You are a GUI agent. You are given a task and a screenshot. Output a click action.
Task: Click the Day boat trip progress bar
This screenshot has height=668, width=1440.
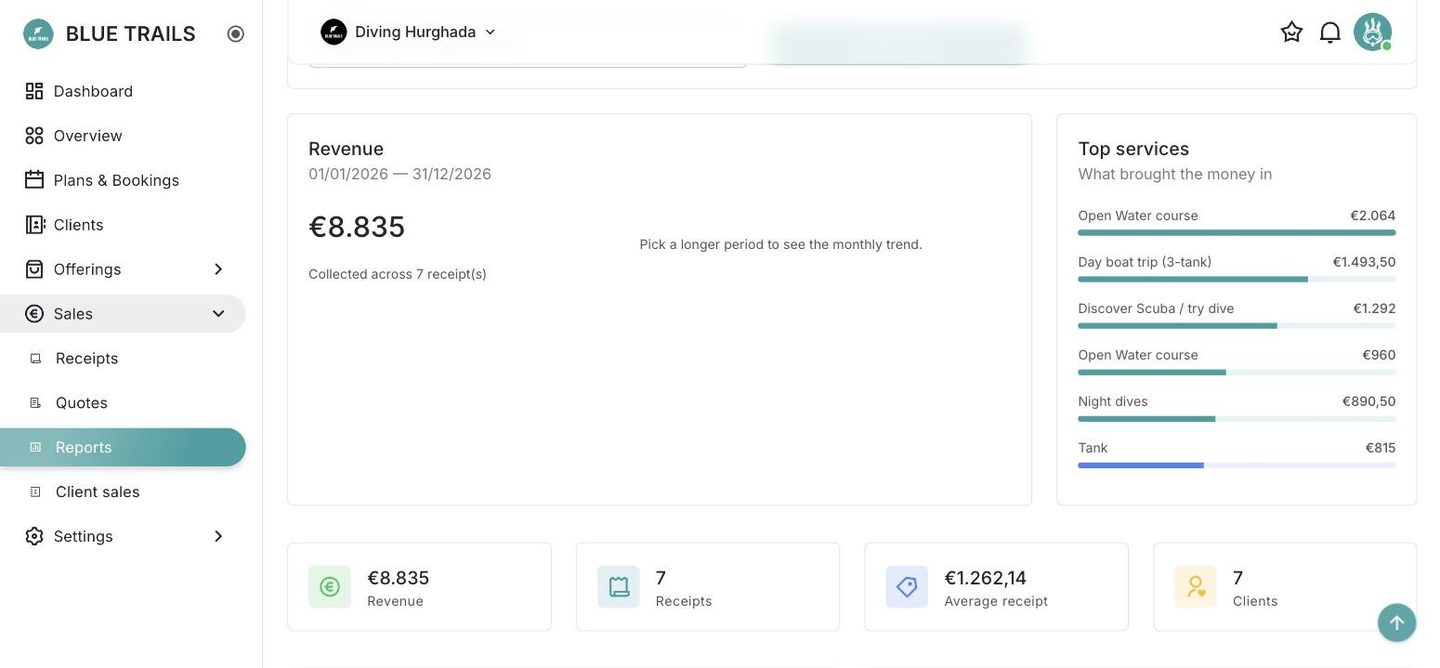(x=1237, y=279)
